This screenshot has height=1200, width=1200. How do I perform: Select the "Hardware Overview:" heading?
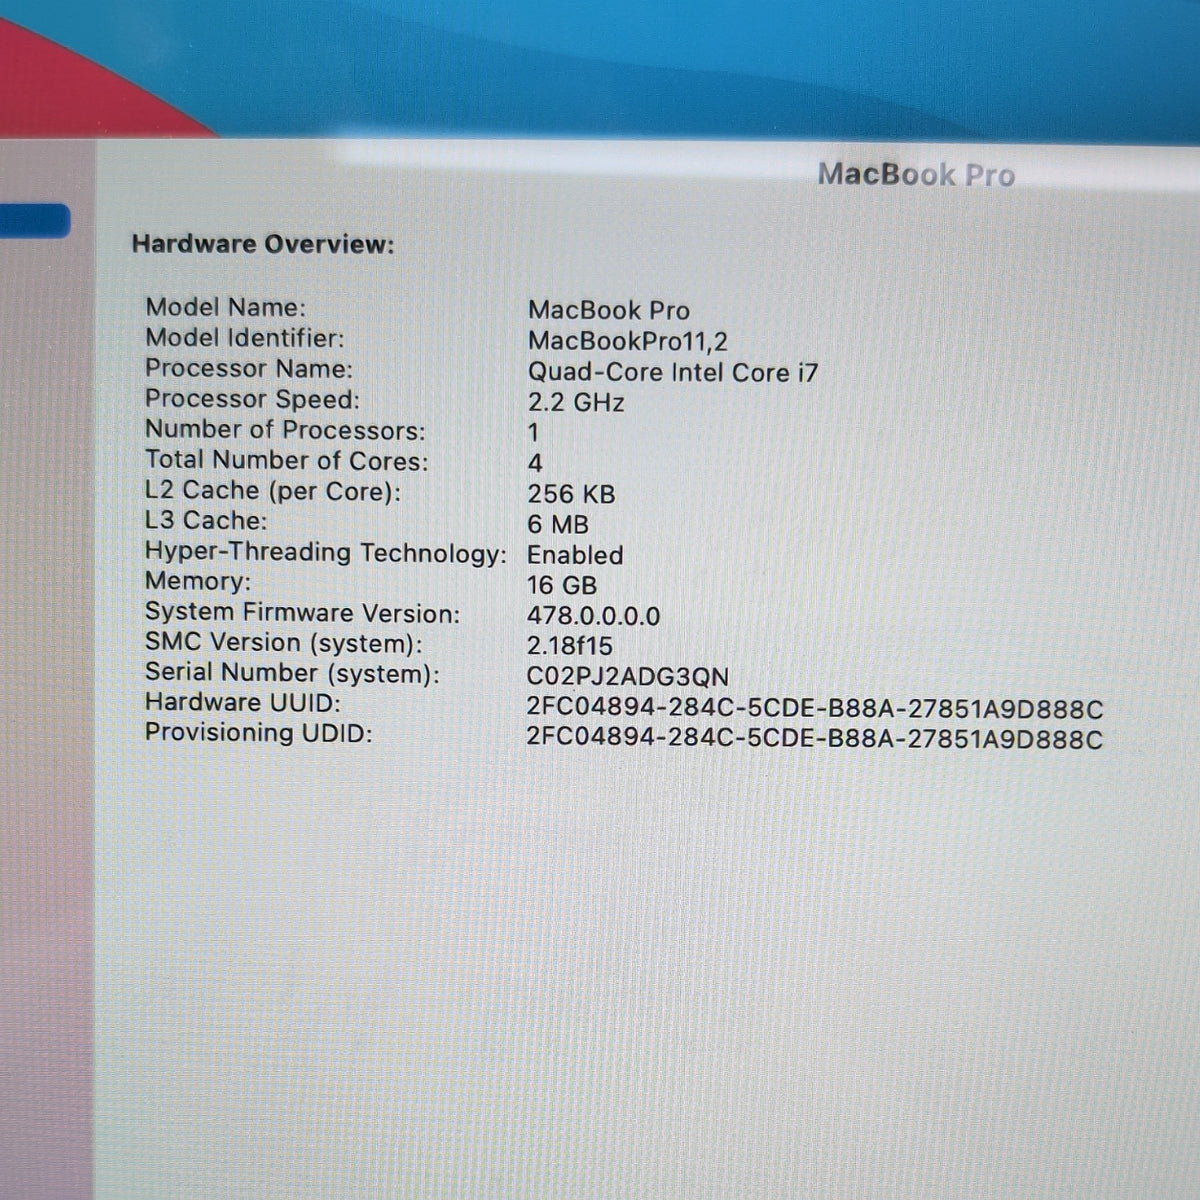click(263, 244)
